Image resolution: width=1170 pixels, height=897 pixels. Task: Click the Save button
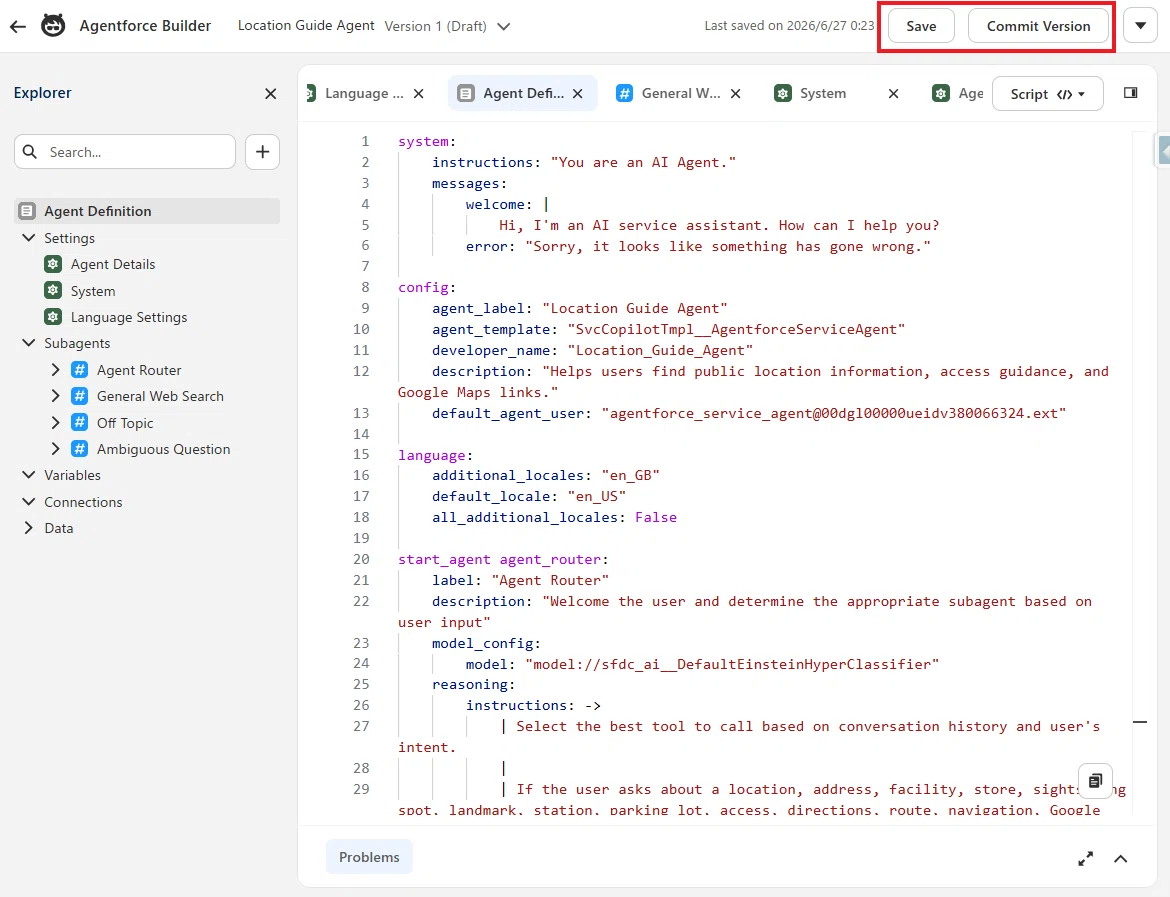[921, 26]
